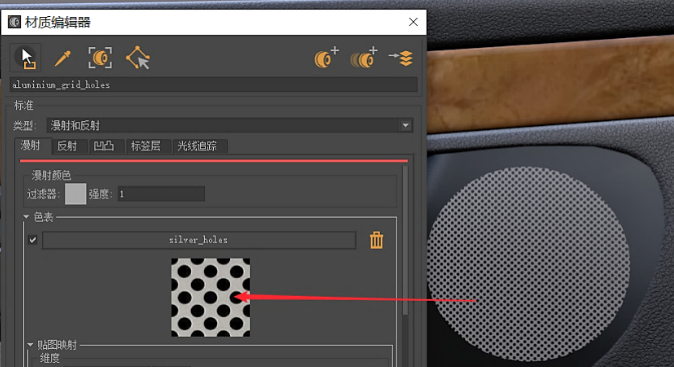Duplicate material with double-sphere plus icon
This screenshot has height=367, width=674.
pos(364,58)
